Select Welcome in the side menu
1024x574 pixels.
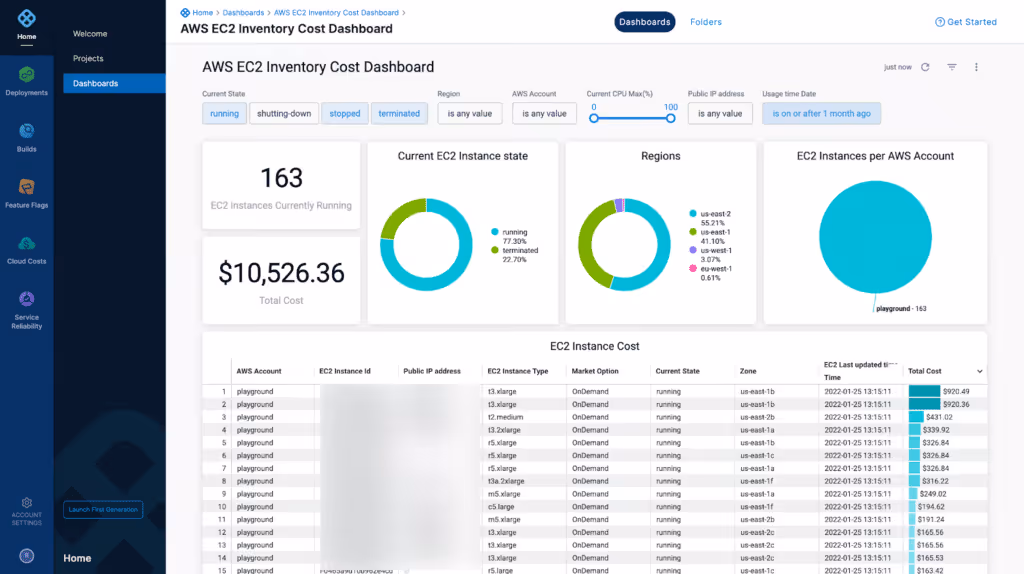pos(90,34)
